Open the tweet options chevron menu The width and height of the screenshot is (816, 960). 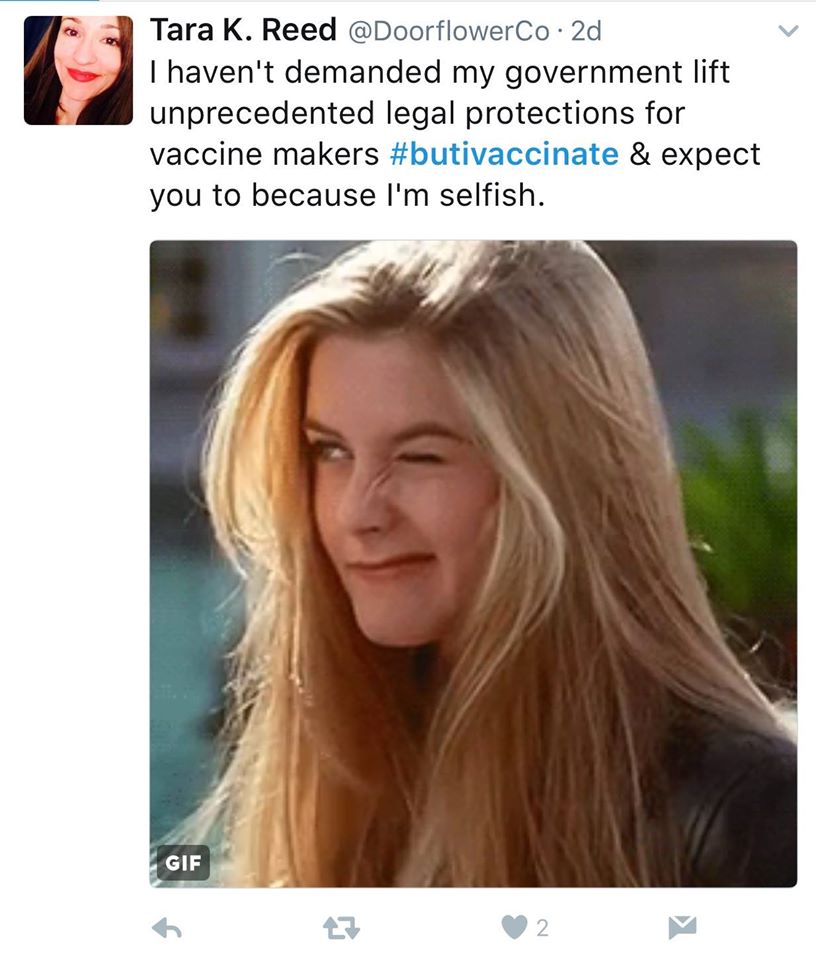point(788,31)
